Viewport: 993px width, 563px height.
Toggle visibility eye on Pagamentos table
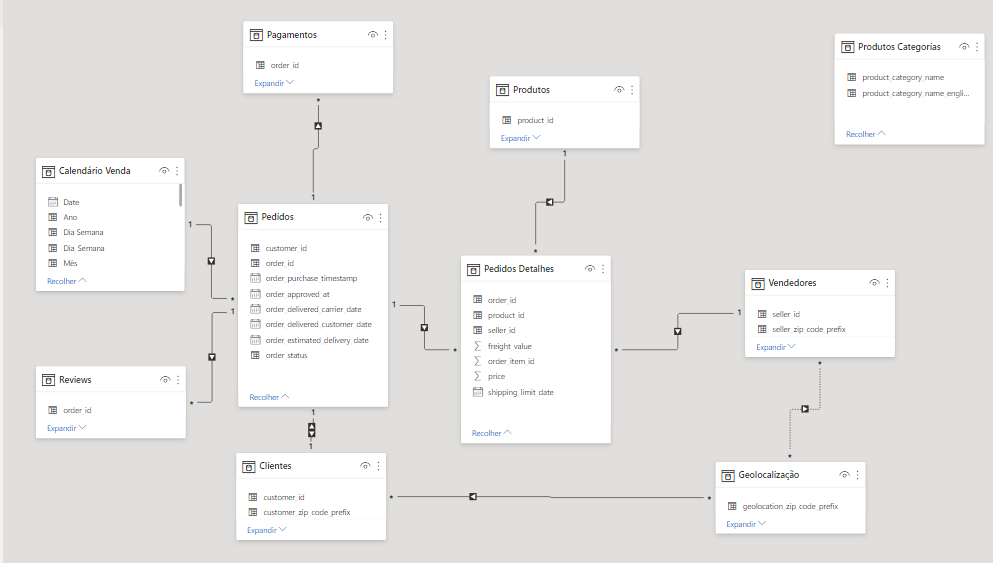pyautogui.click(x=372, y=35)
